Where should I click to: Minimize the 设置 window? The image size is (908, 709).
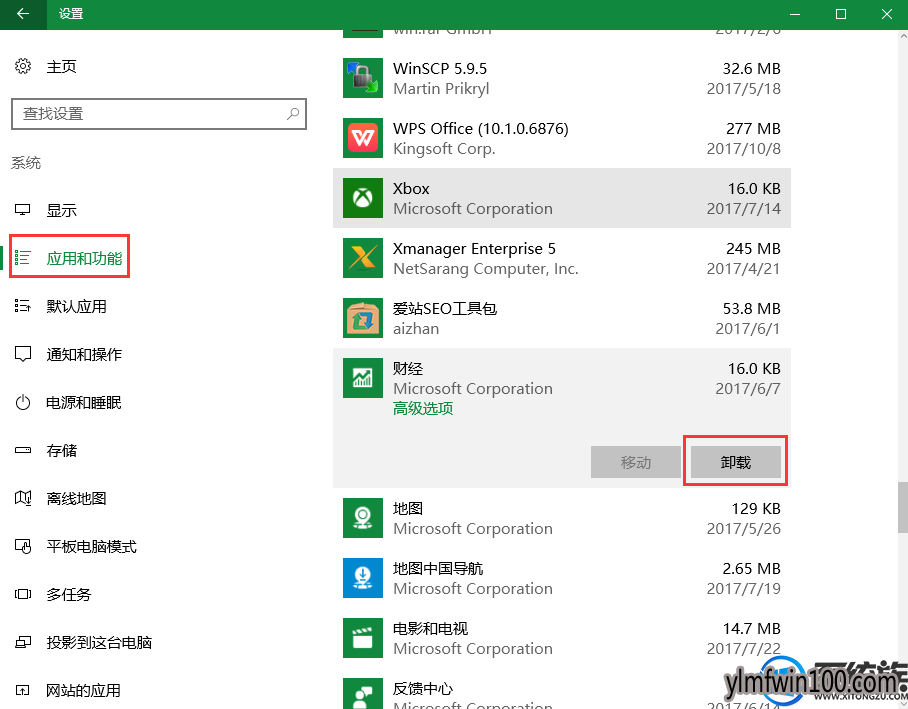(x=795, y=14)
